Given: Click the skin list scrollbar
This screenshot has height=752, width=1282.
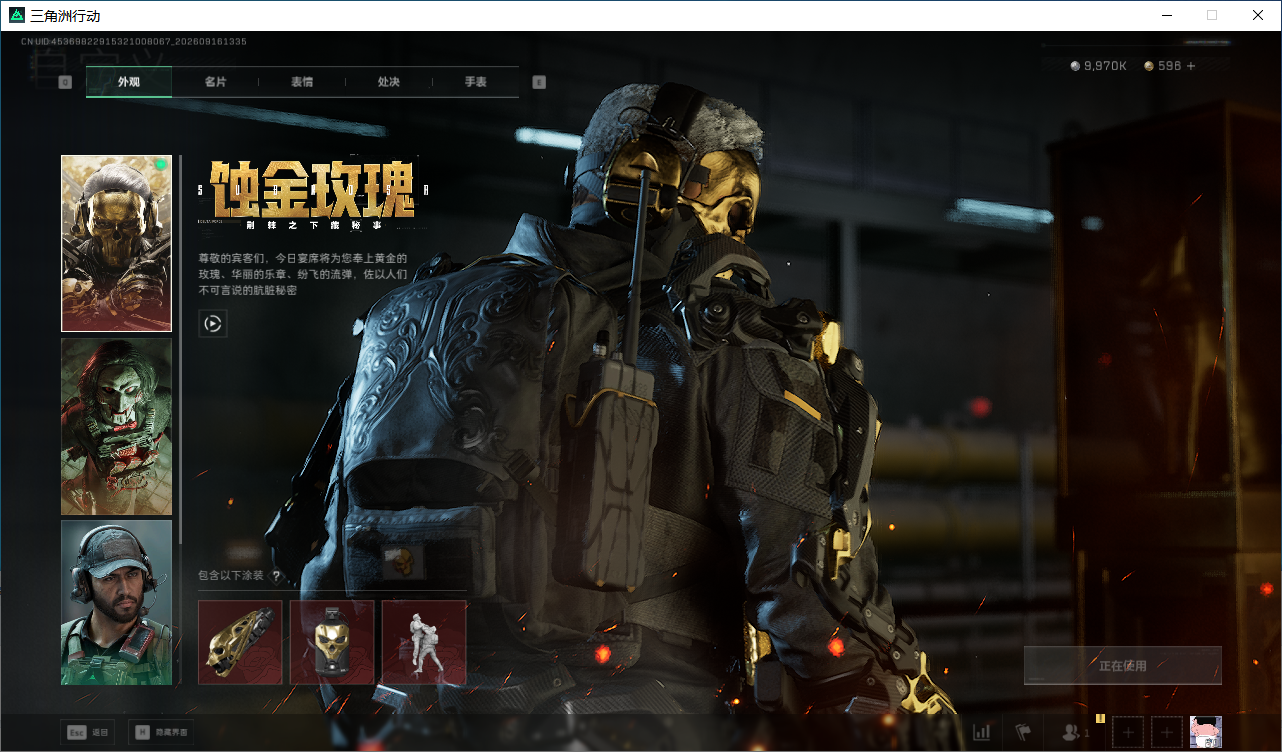Looking at the screenshot, I should (180, 350).
